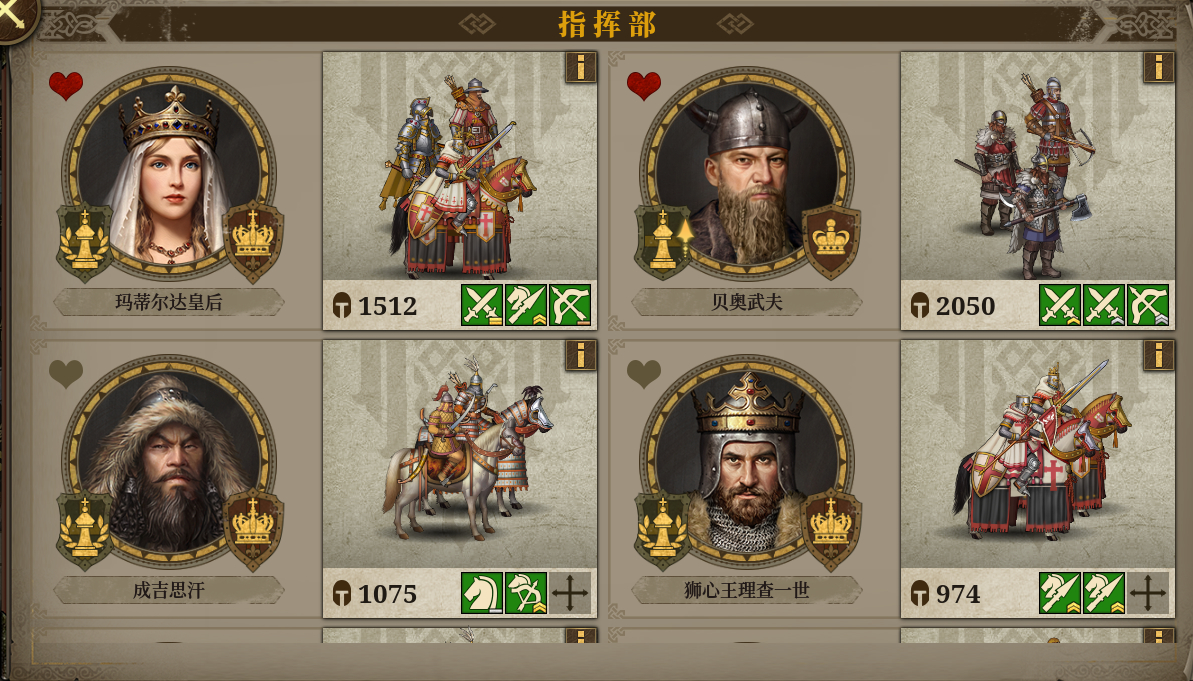
Task: Show info for 成吉思汗's cavalry card
Action: [x=581, y=355]
